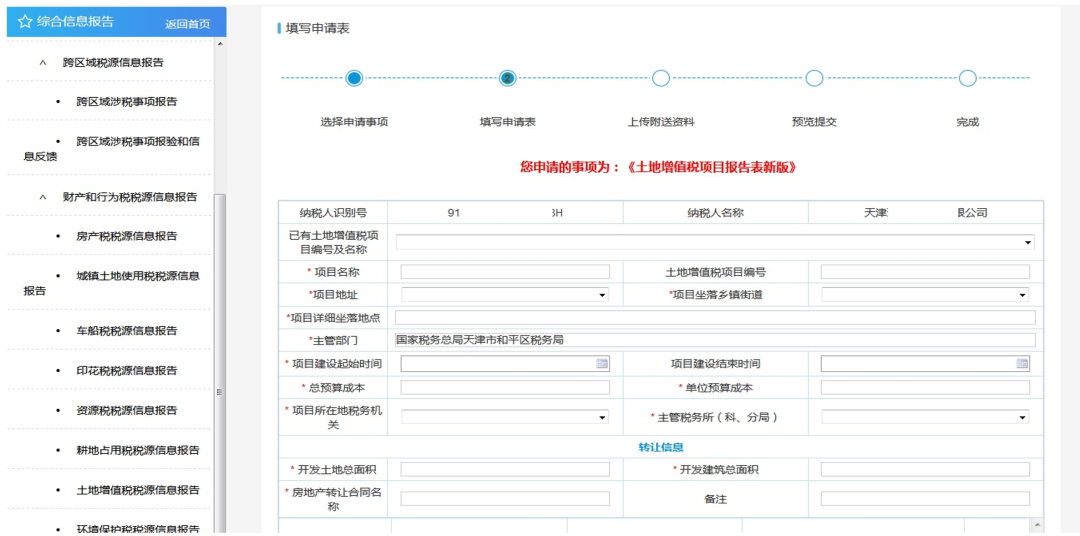Open 土地增值税税源信息报告 menu item

point(138,491)
